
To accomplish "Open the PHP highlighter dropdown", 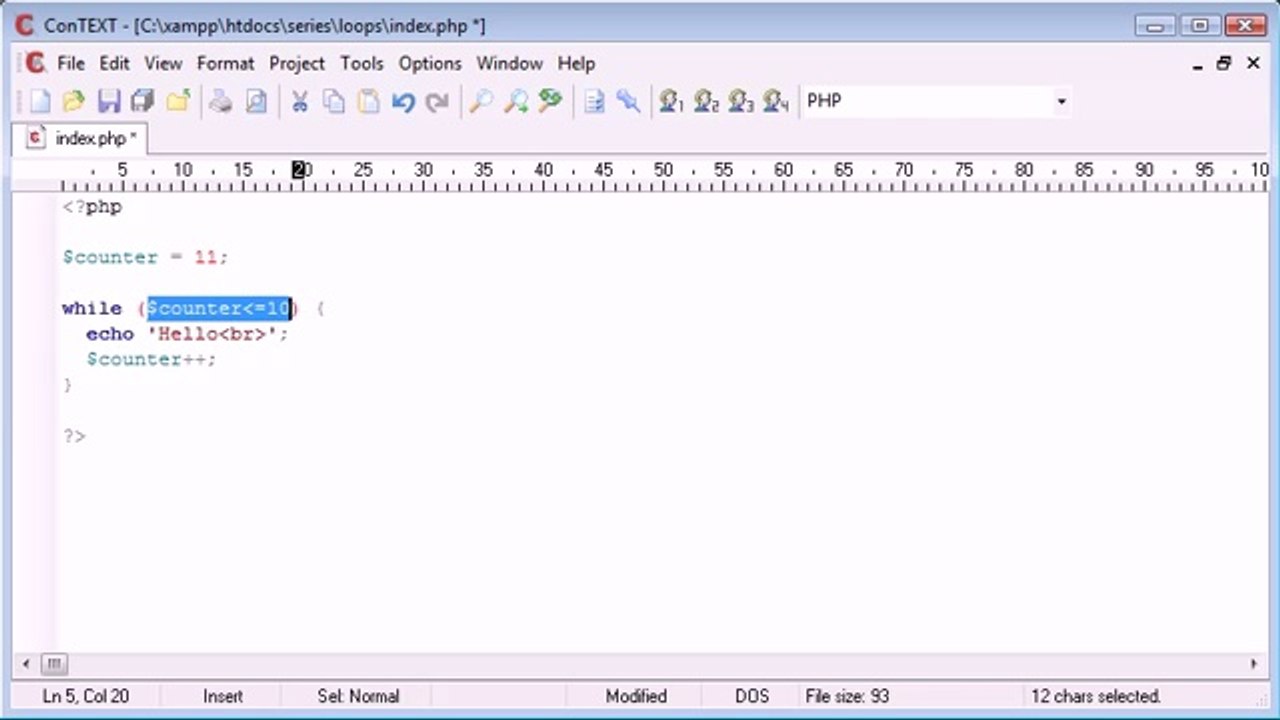I will (x=1061, y=101).
